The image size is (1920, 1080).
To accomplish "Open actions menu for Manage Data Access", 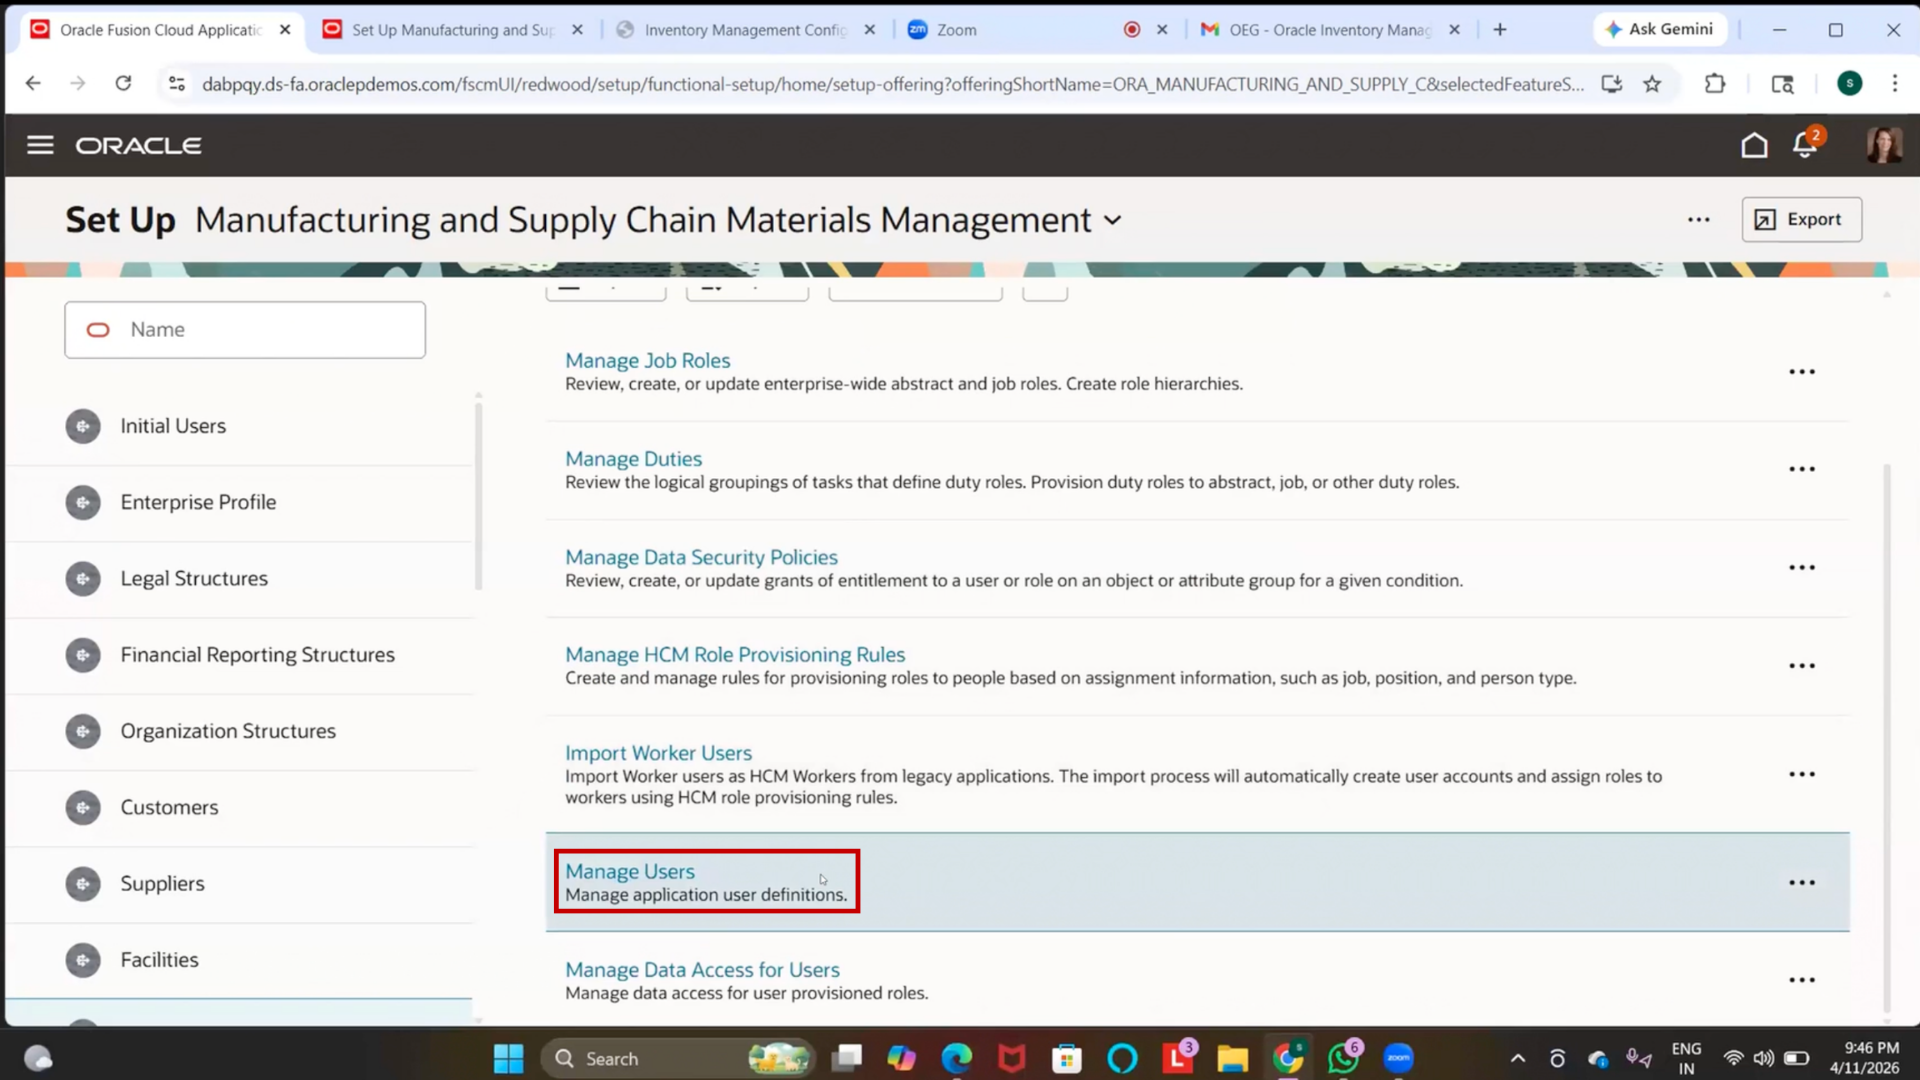I will click(1802, 980).
